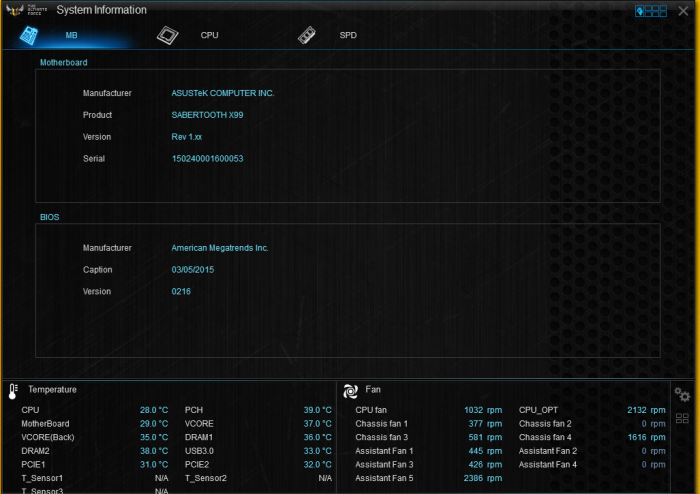
Task: Click the VCORE(Back) 35.0 °C reading
Action: tap(154, 437)
